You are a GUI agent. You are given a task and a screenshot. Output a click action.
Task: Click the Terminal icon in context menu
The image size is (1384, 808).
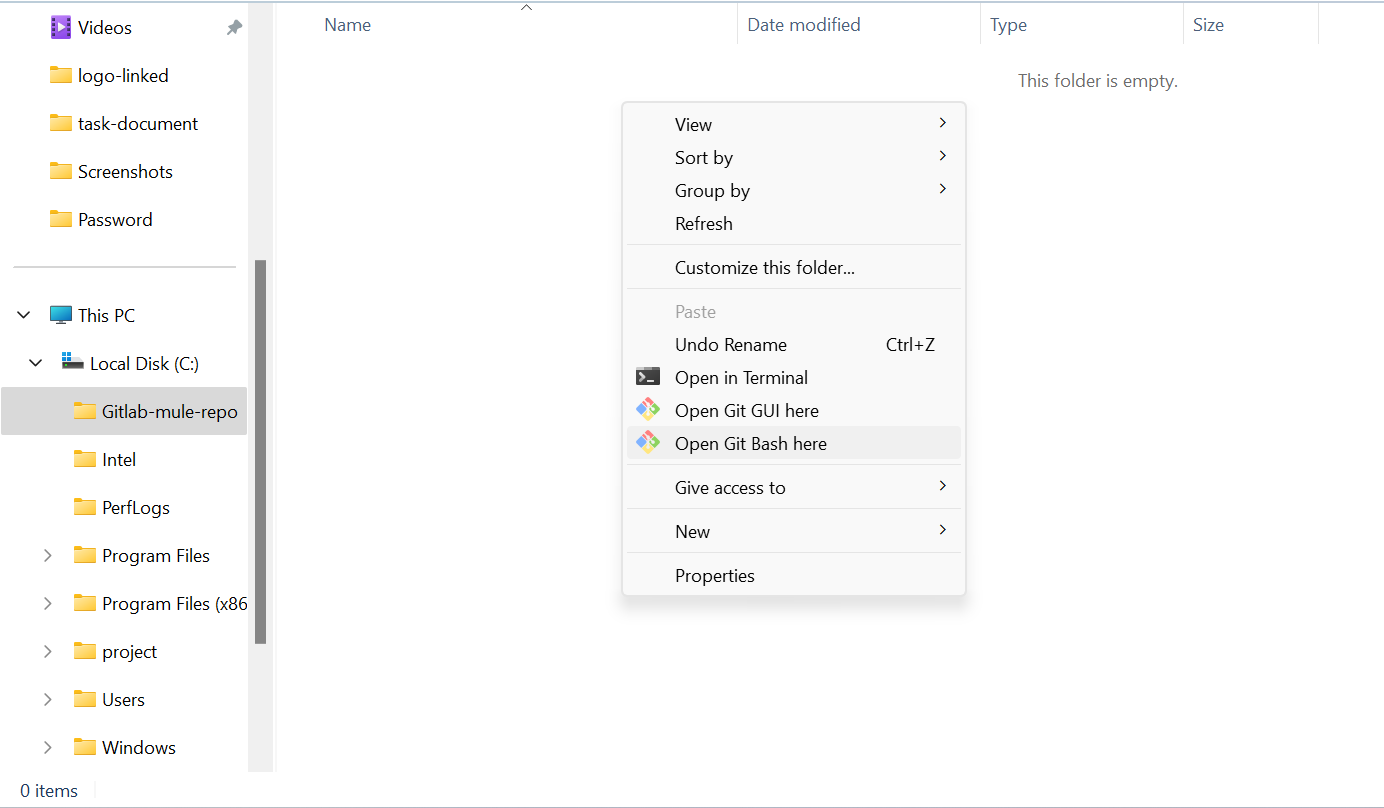pos(648,377)
